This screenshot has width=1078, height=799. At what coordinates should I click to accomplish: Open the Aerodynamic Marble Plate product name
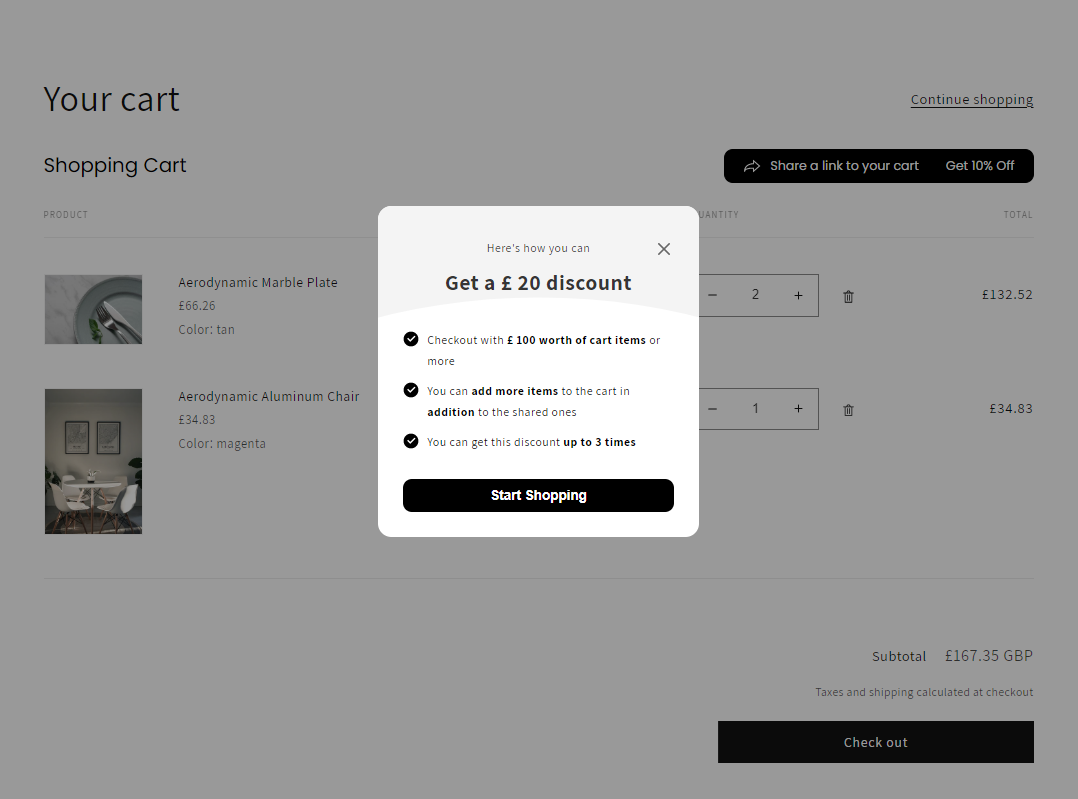[x=258, y=282]
